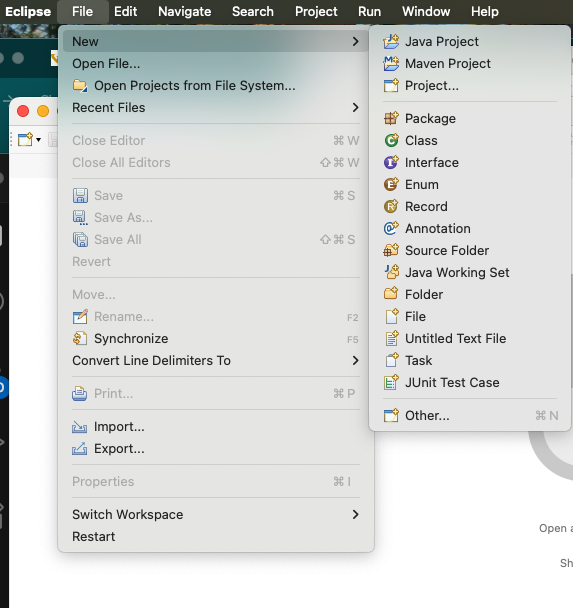Choose the JUnit Test Case icon
This screenshot has height=608, width=573.
[391, 383]
